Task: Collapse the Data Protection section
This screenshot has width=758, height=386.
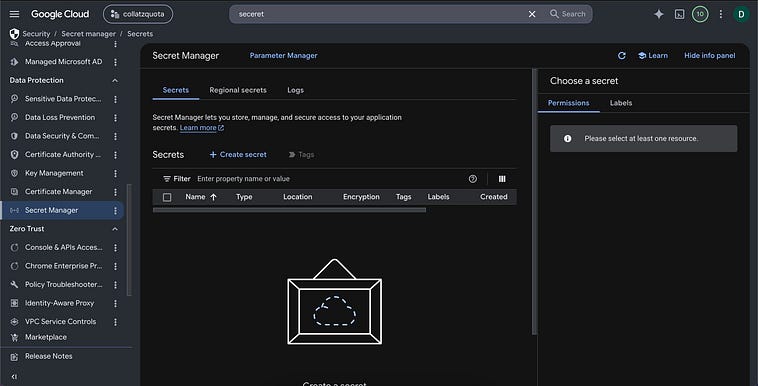Action: pos(115,80)
